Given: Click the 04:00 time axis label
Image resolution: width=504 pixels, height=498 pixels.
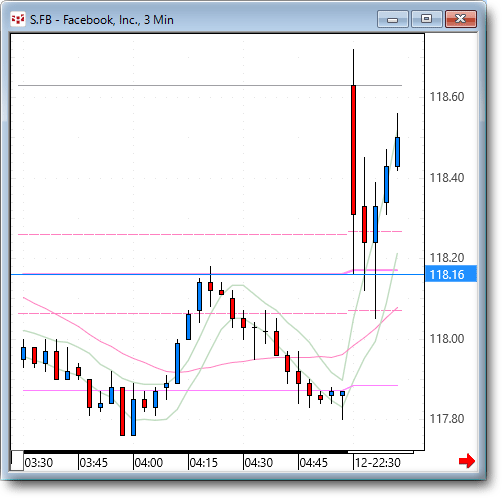Looking at the screenshot, I should click(x=149, y=463).
